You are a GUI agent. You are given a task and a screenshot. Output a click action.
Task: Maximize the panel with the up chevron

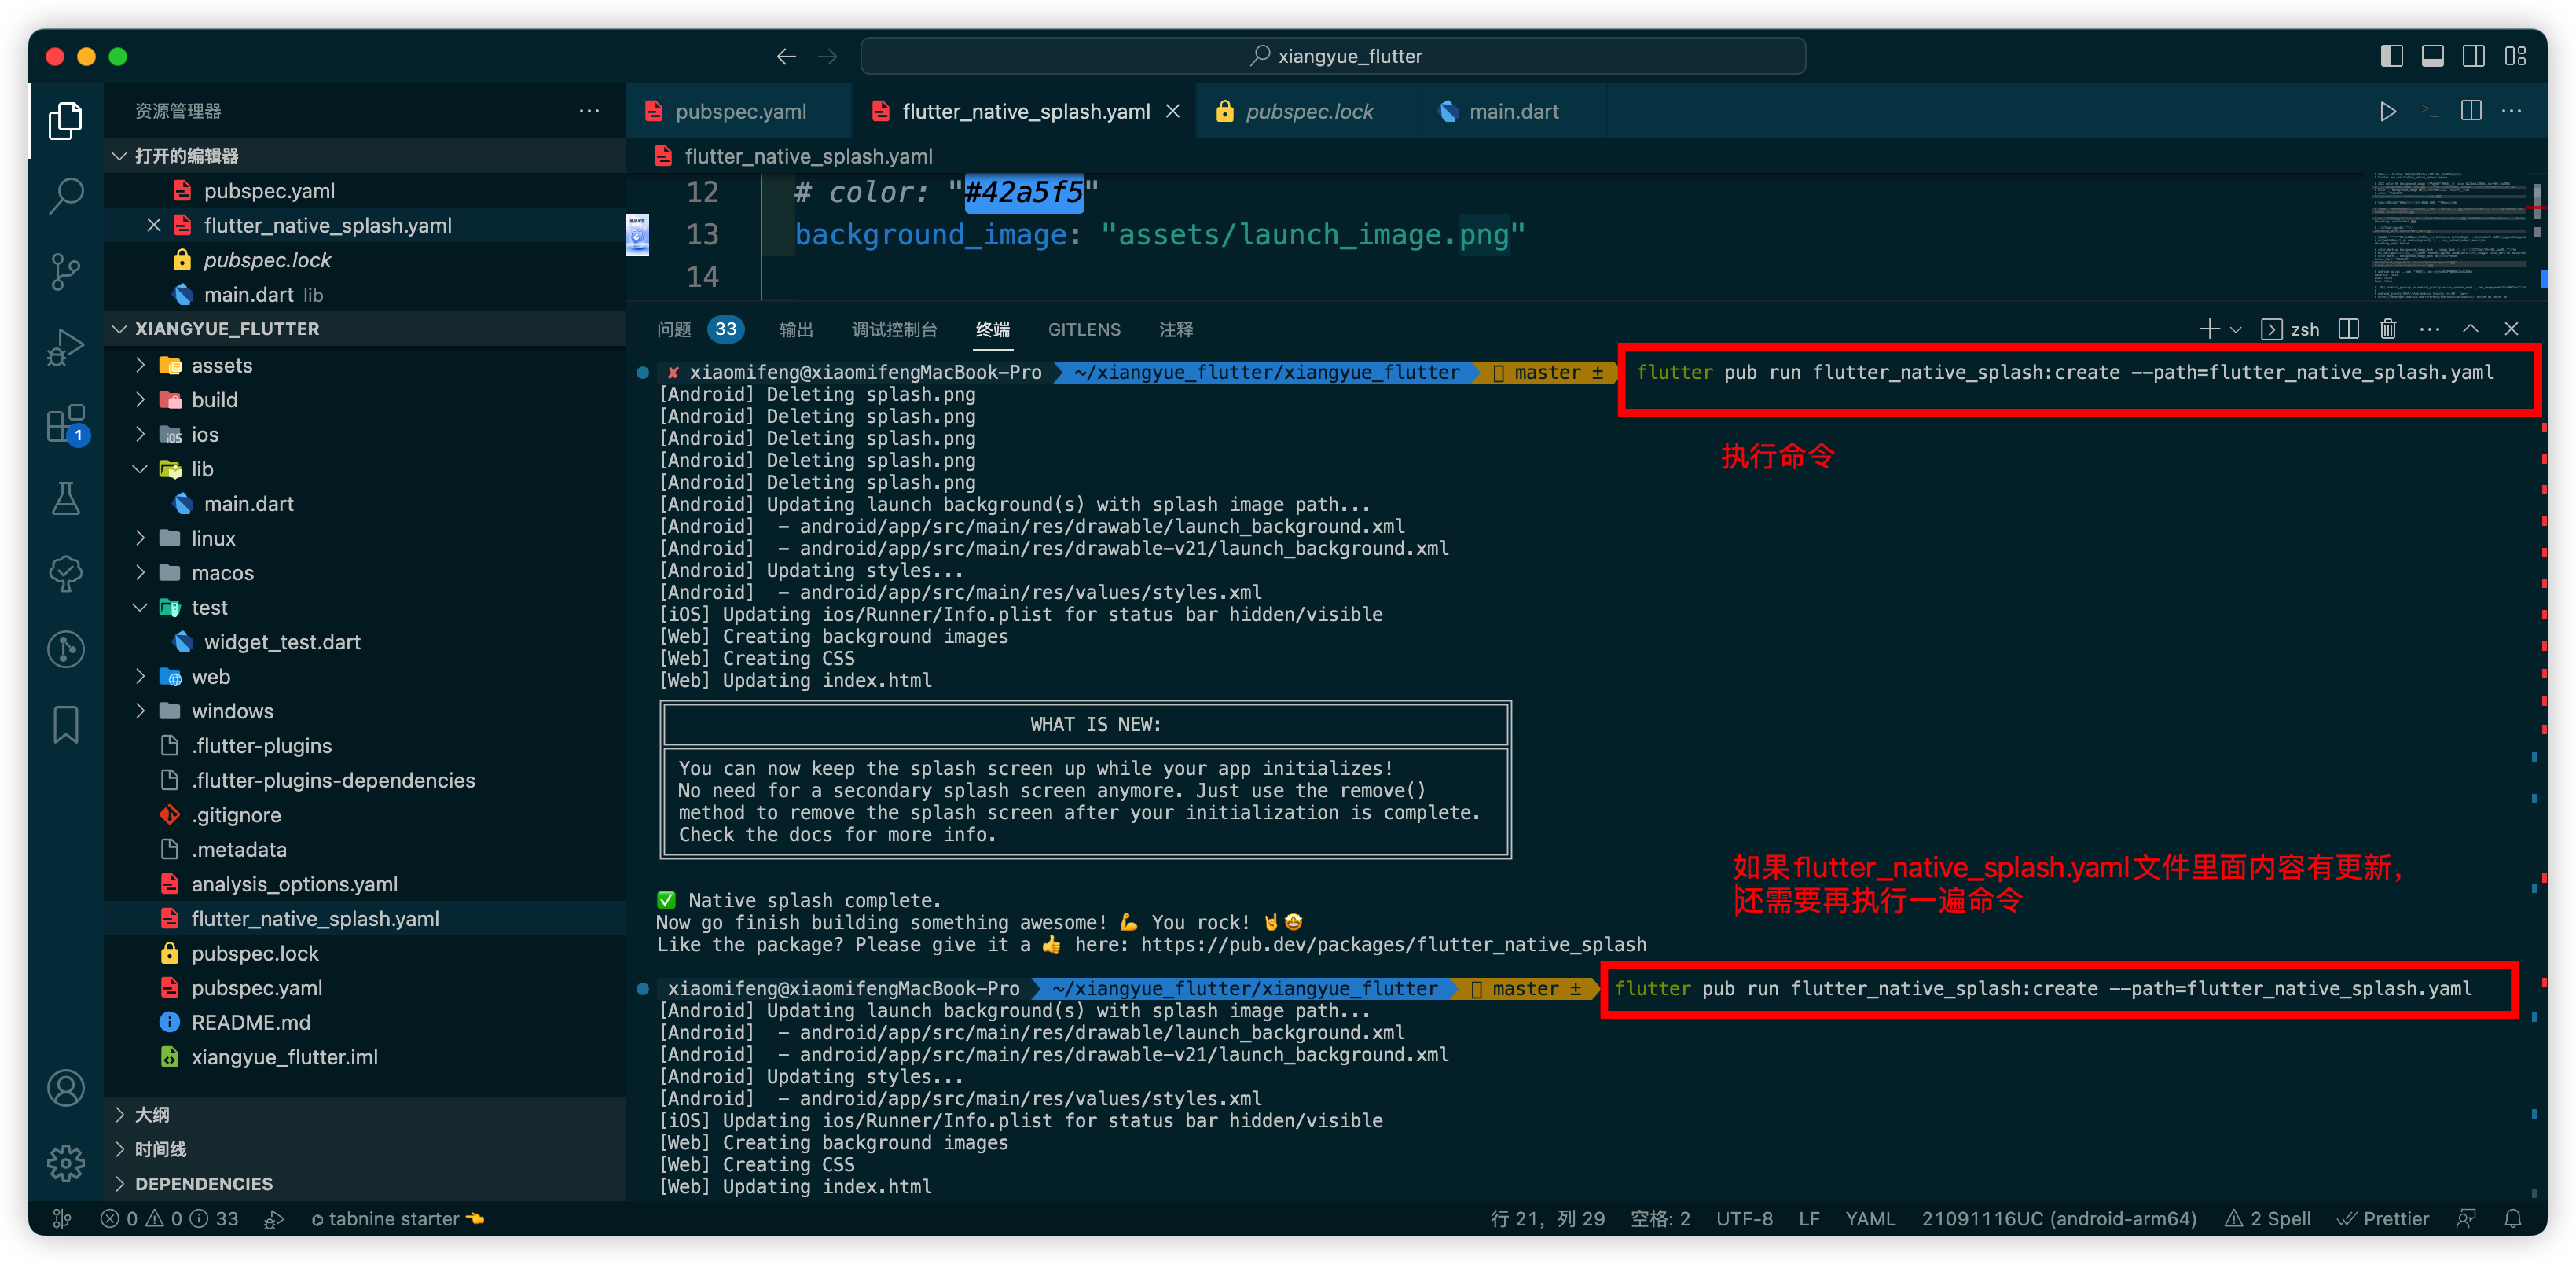(2470, 329)
